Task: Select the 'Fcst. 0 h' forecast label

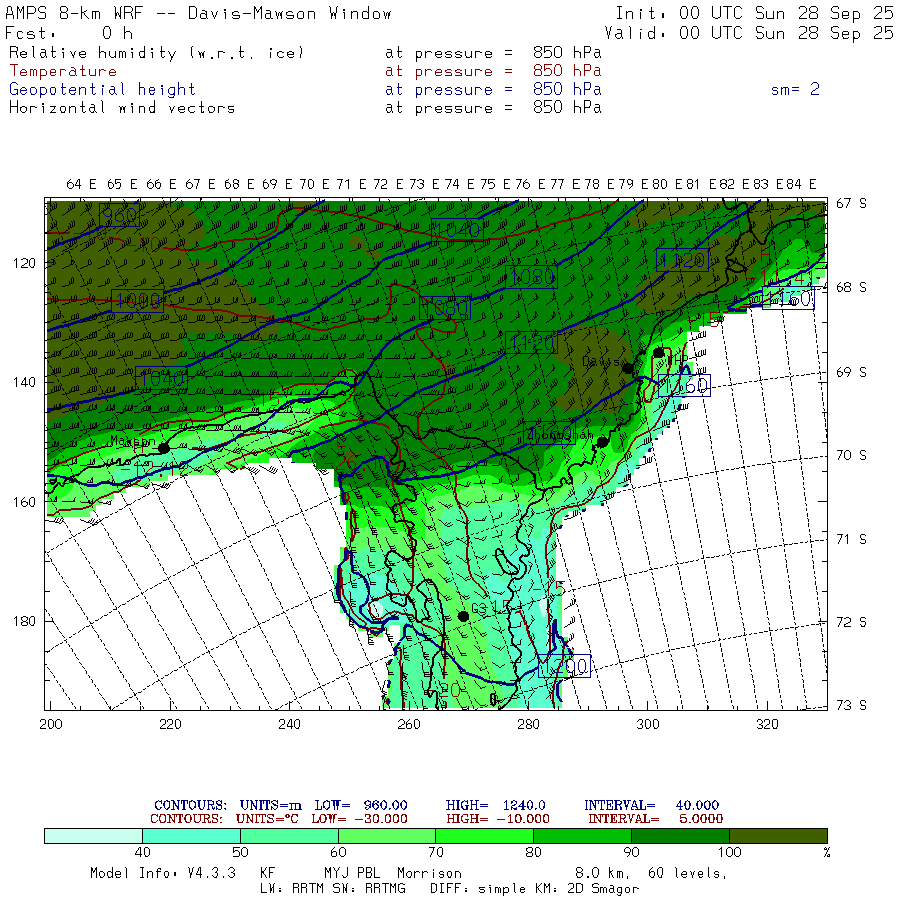Action: click(x=69, y=32)
